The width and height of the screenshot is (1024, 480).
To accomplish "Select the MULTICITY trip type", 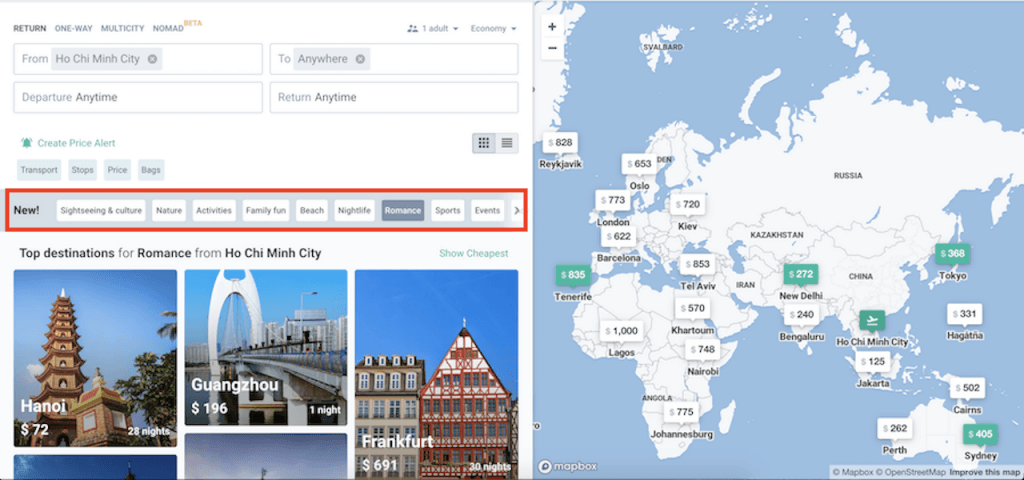I will click(123, 29).
